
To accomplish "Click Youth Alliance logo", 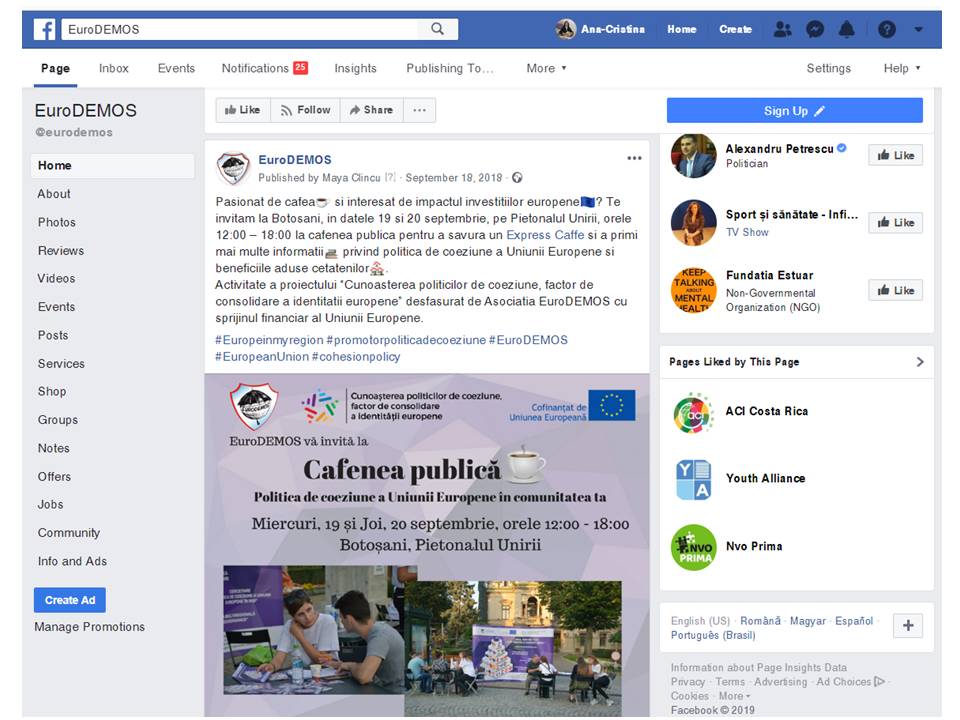I will (694, 479).
